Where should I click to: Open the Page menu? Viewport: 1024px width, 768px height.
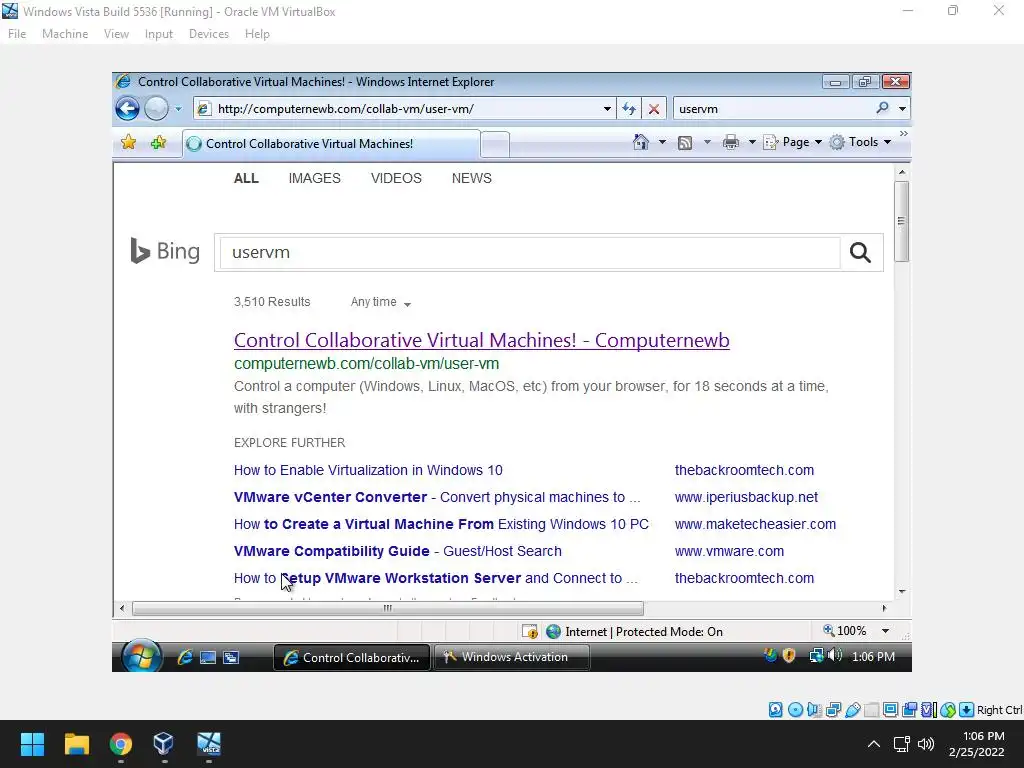(x=793, y=142)
